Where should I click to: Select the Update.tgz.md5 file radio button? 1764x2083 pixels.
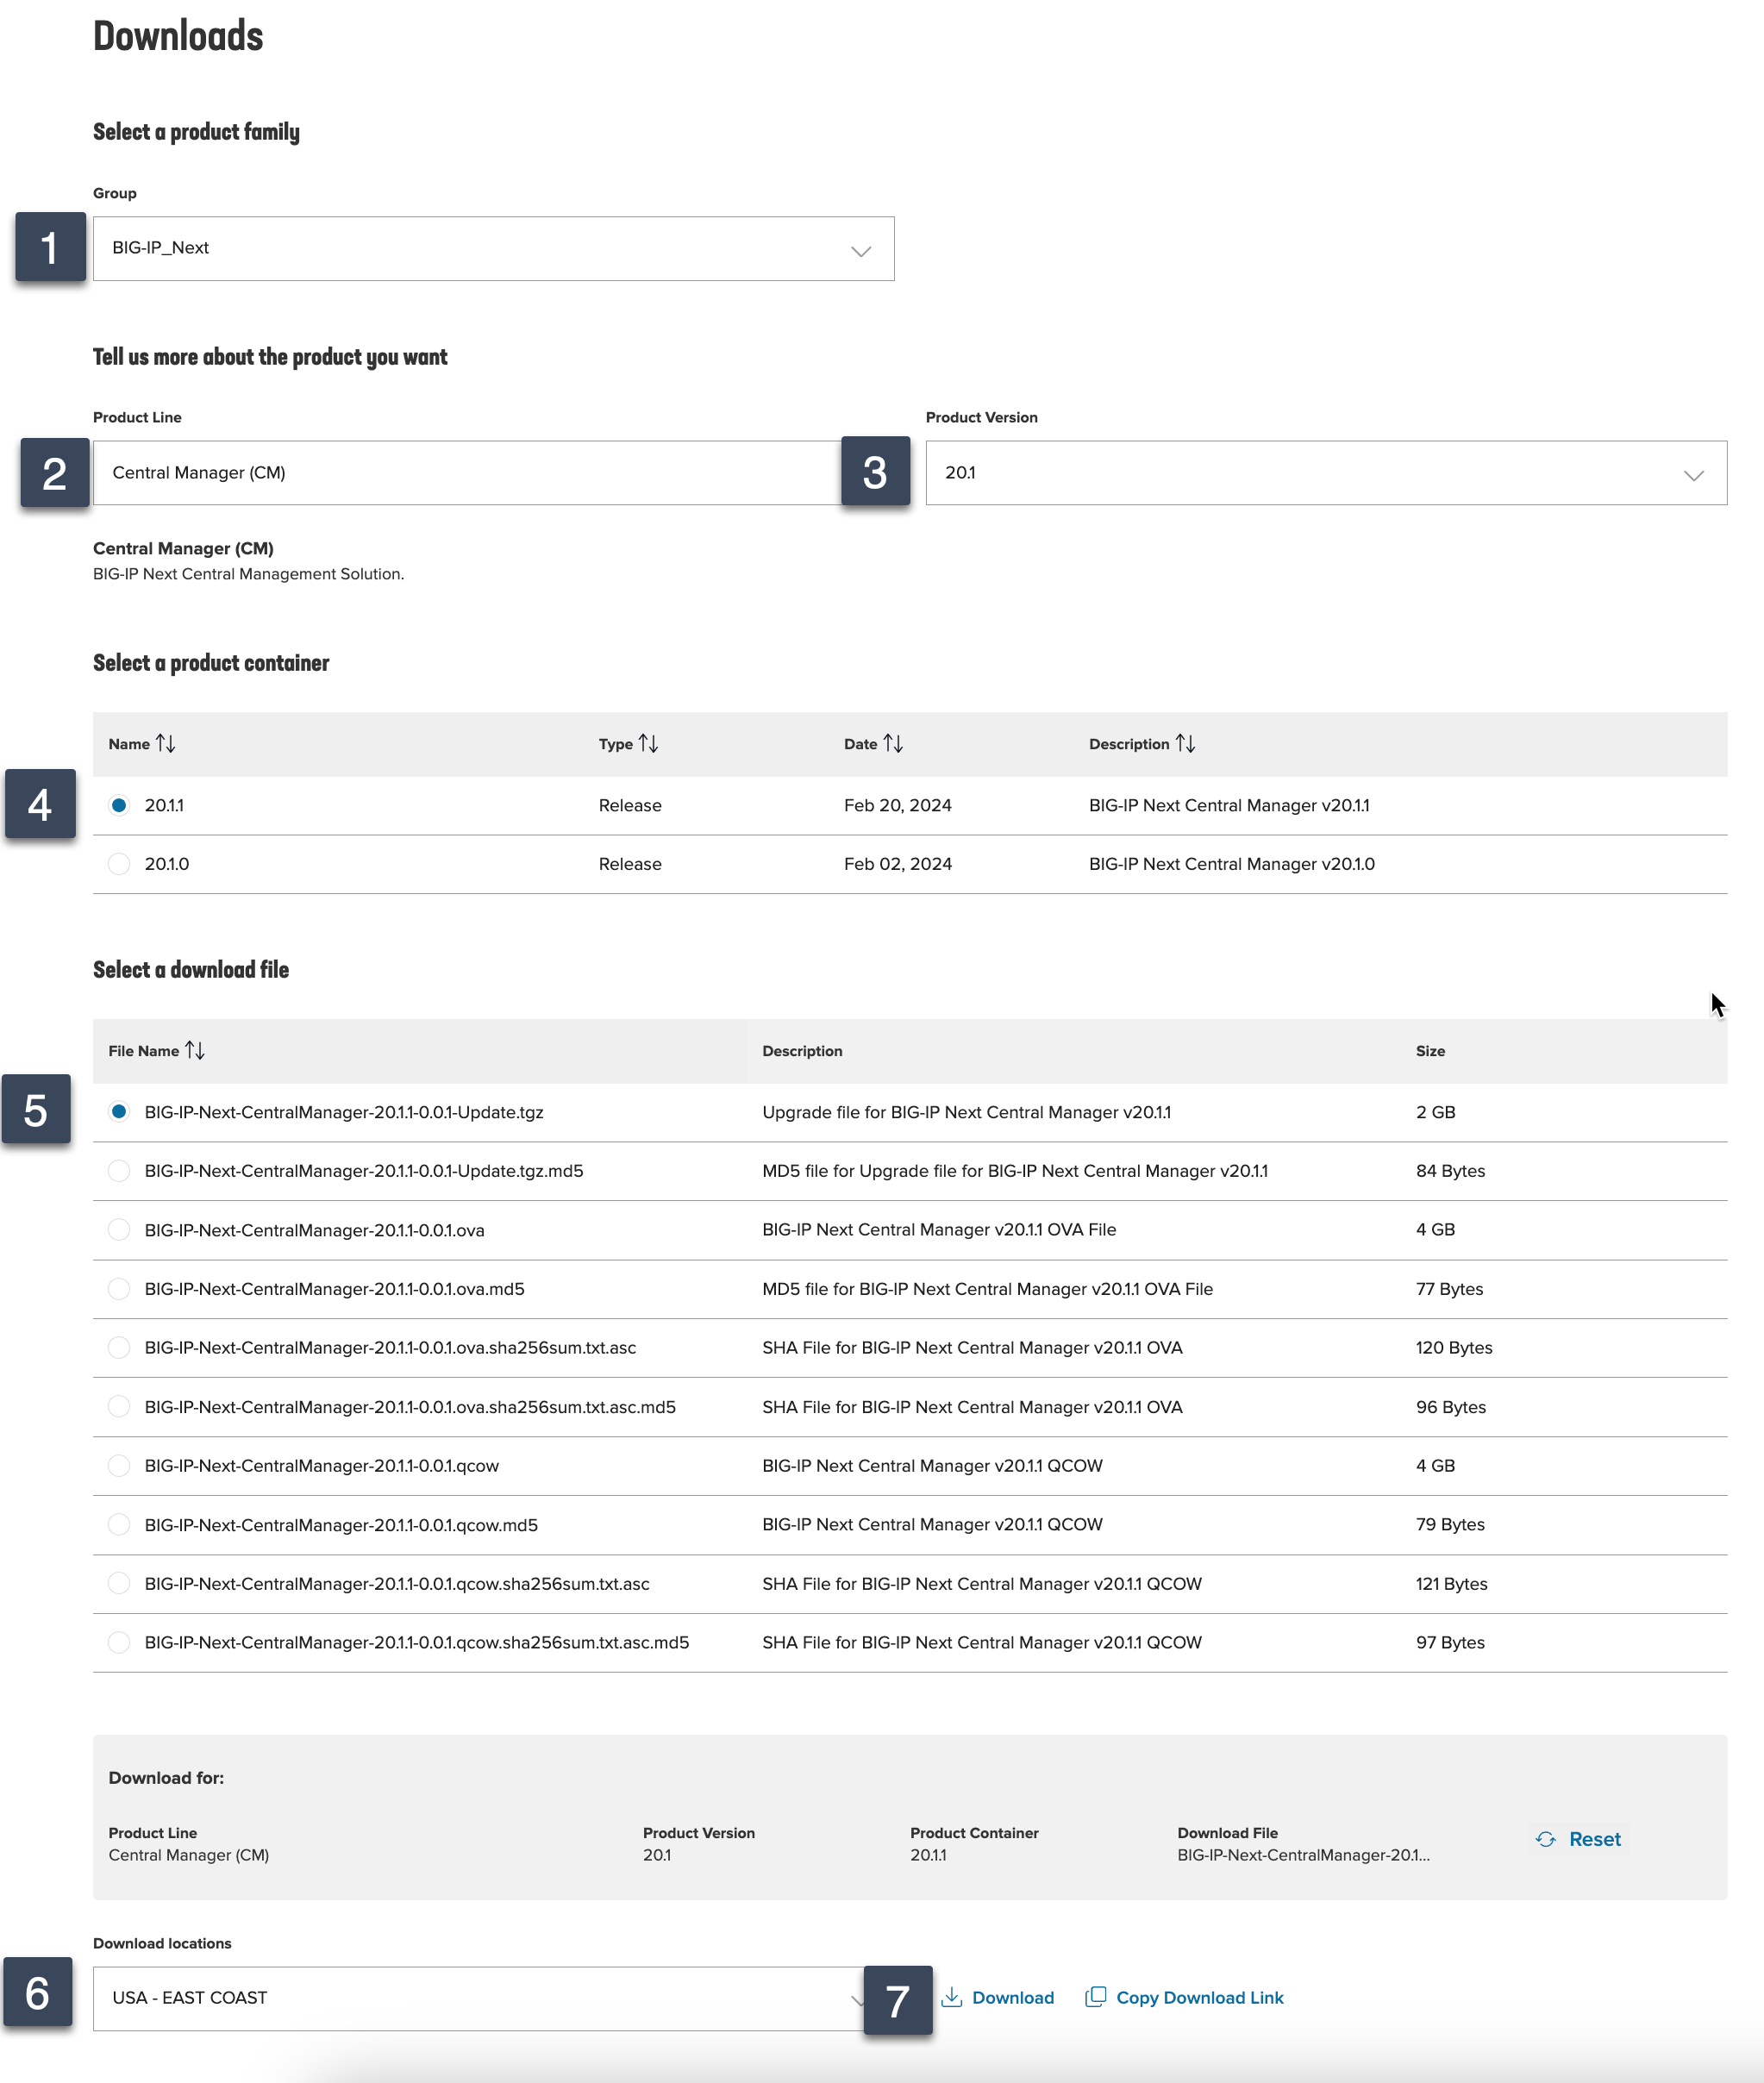pyautogui.click(x=119, y=1171)
